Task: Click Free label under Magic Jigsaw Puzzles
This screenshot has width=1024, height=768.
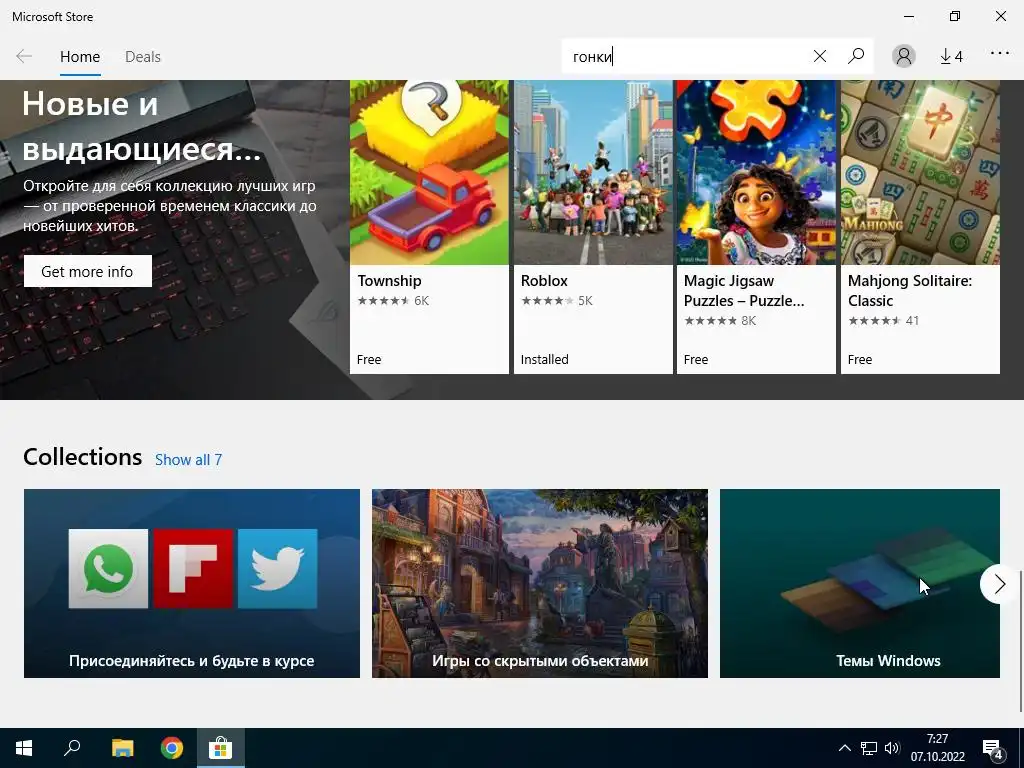Action: (x=696, y=359)
